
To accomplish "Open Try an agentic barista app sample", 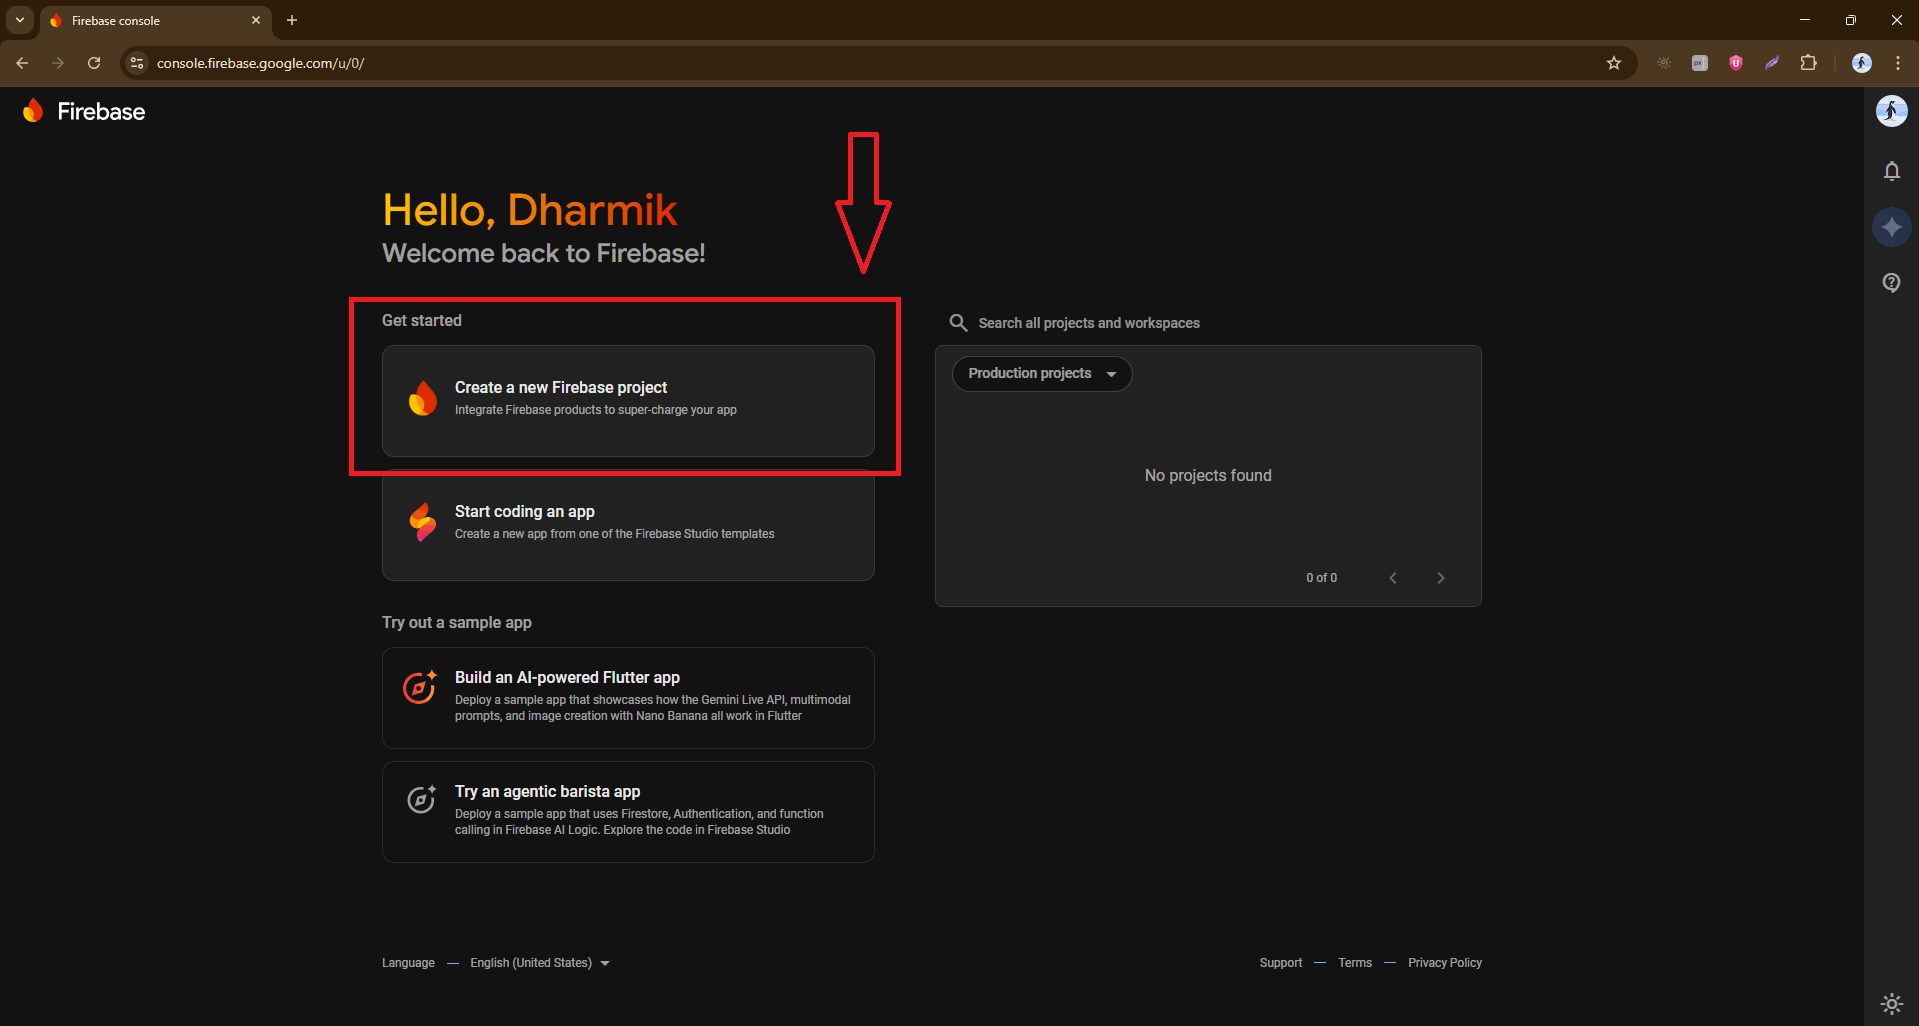I will 628,812.
